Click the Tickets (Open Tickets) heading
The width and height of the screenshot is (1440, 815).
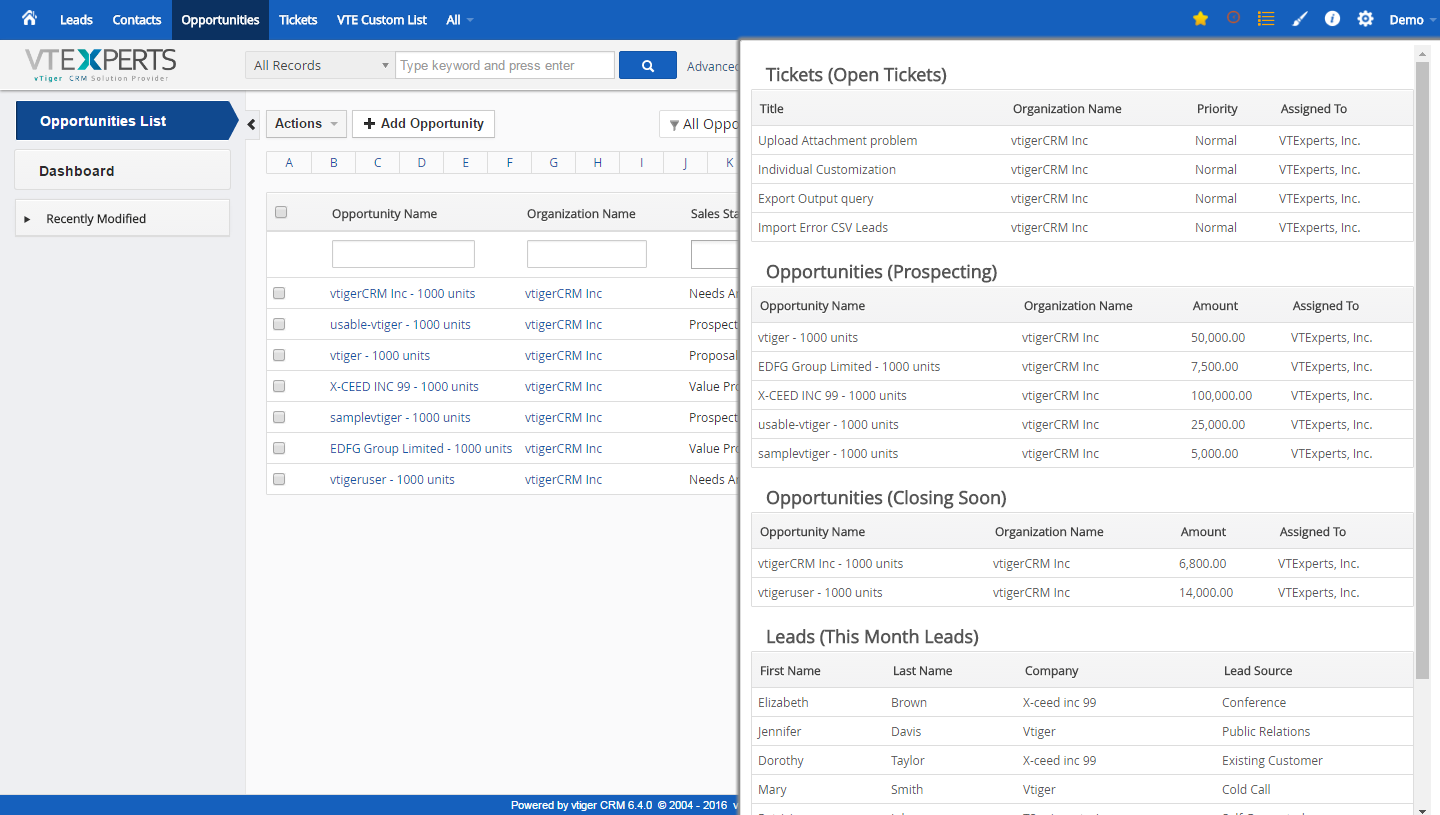pyautogui.click(x=856, y=74)
